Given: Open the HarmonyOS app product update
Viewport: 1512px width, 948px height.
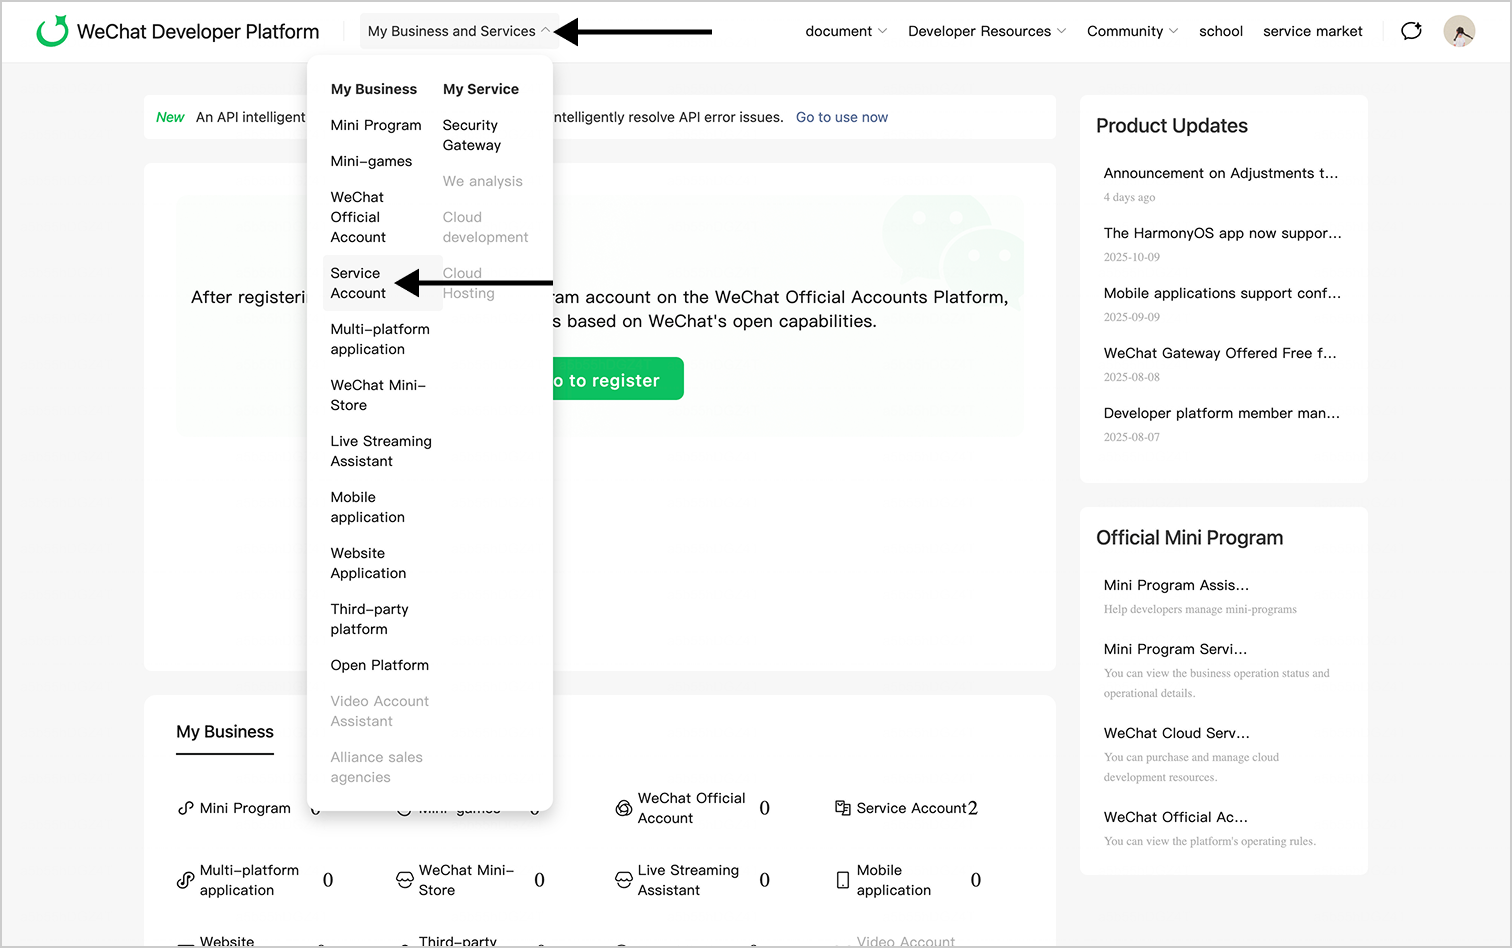Looking at the screenshot, I should pyautogui.click(x=1222, y=233).
